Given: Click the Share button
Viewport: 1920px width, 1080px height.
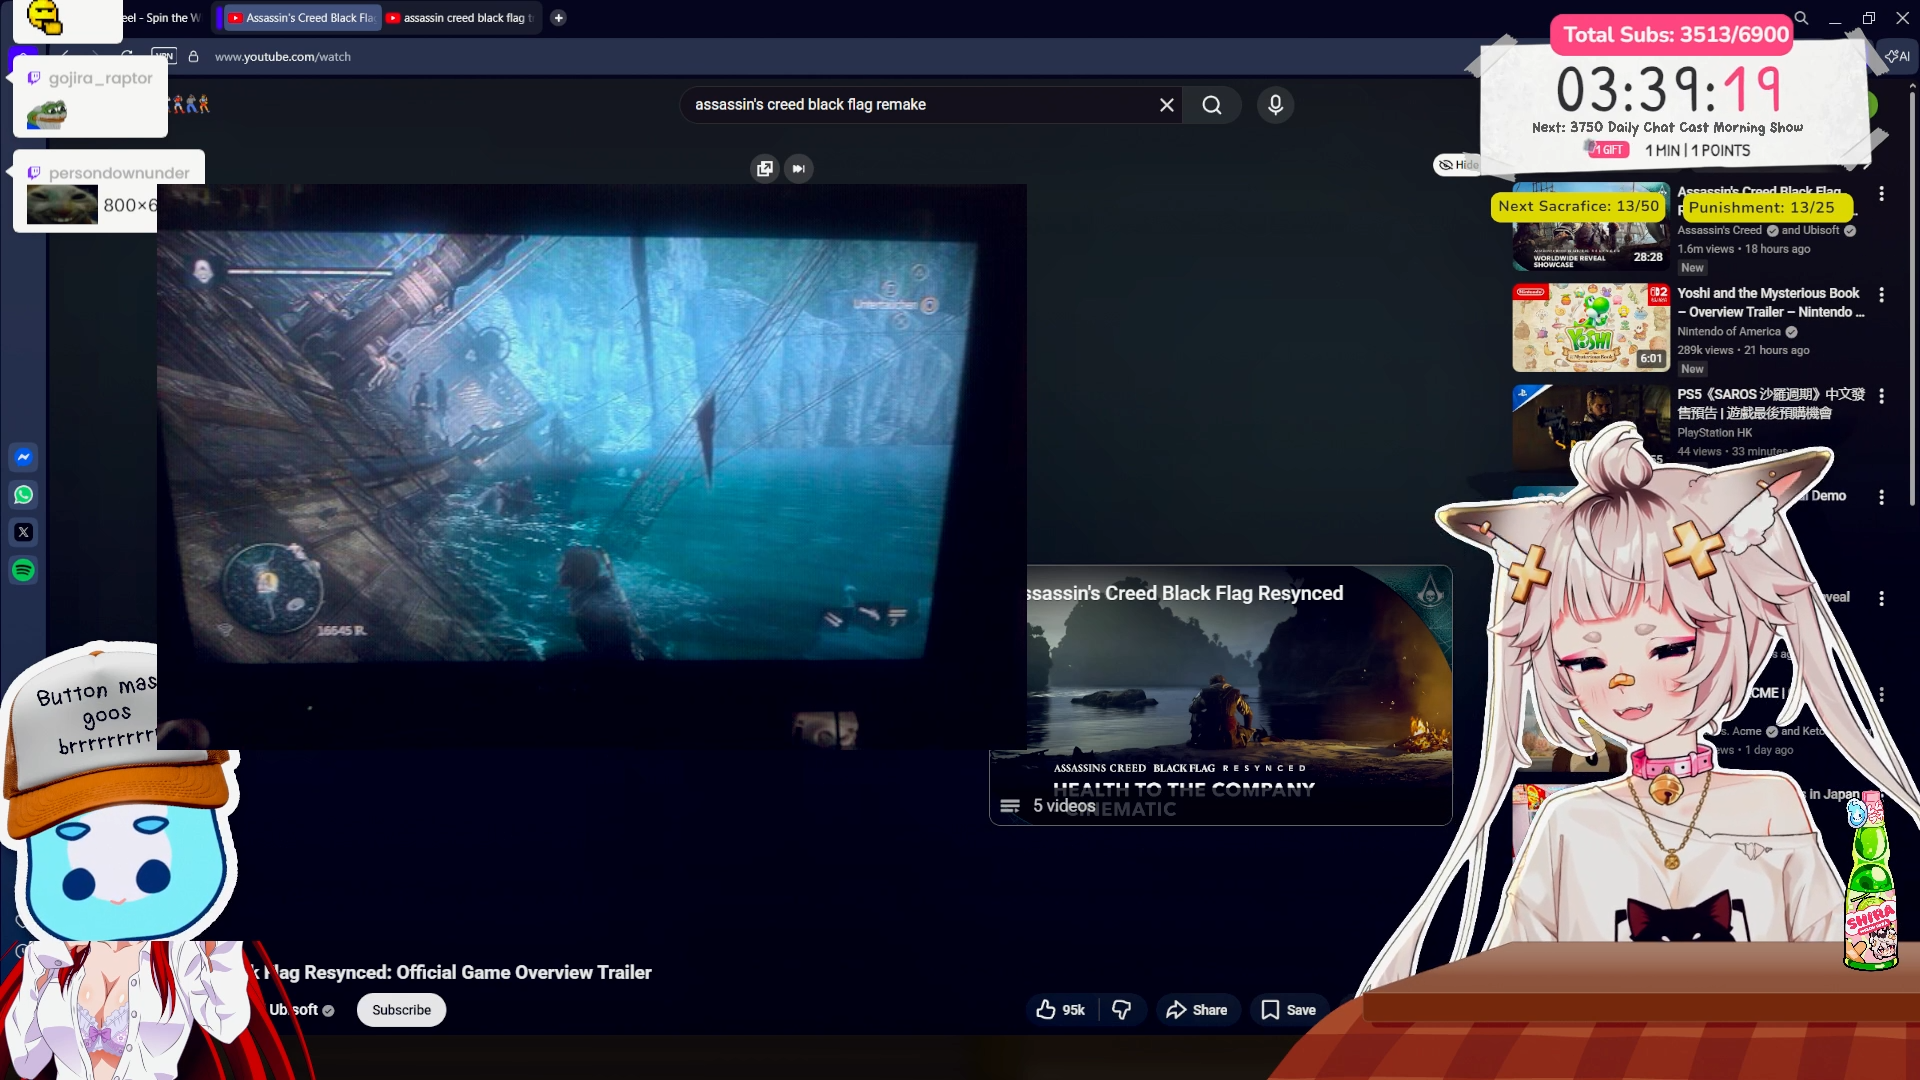Looking at the screenshot, I should 1197,1010.
